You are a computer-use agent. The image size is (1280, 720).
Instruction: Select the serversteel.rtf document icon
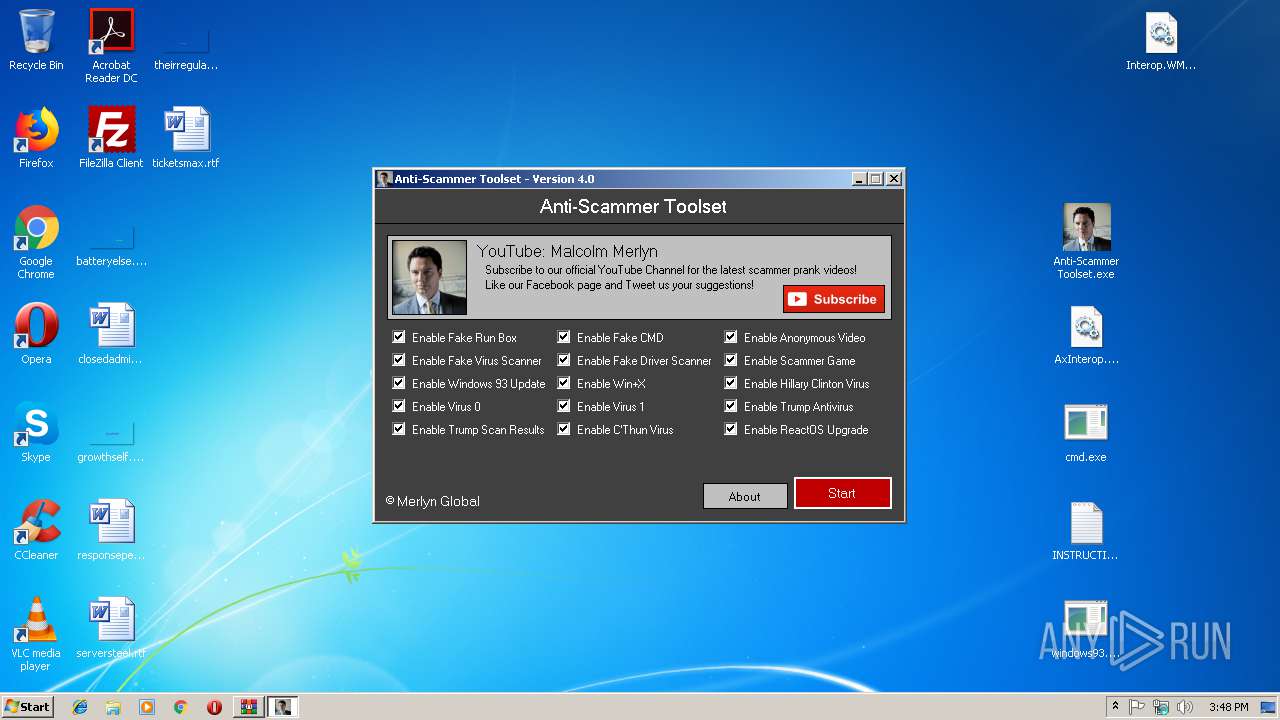click(x=111, y=628)
